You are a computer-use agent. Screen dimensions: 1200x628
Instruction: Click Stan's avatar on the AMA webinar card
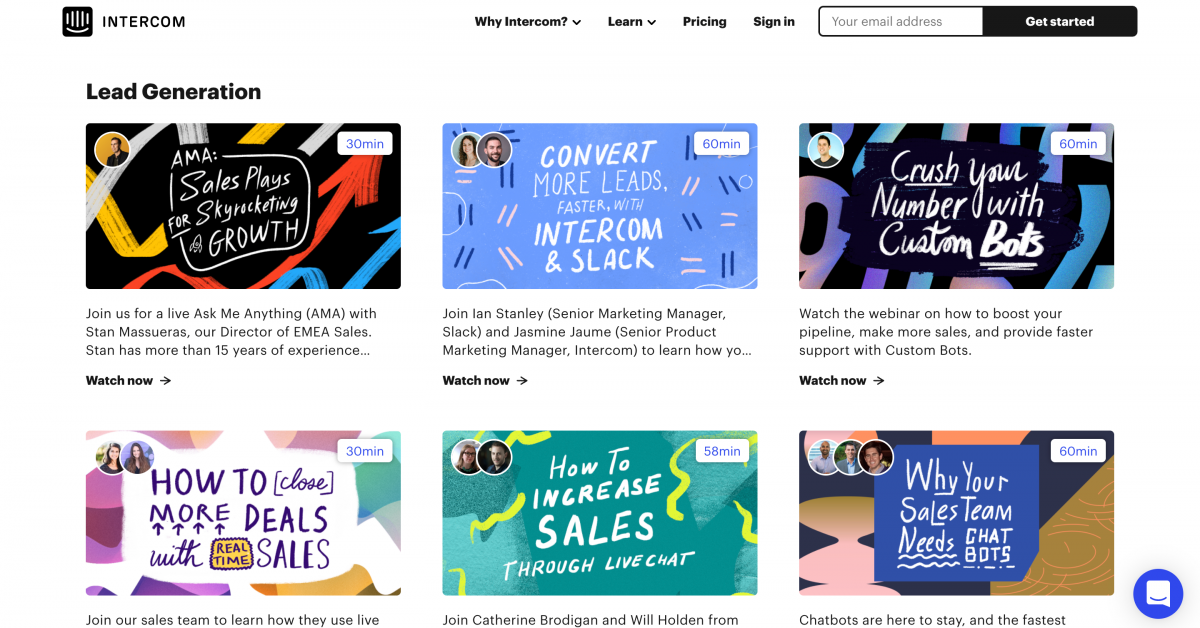[112, 150]
